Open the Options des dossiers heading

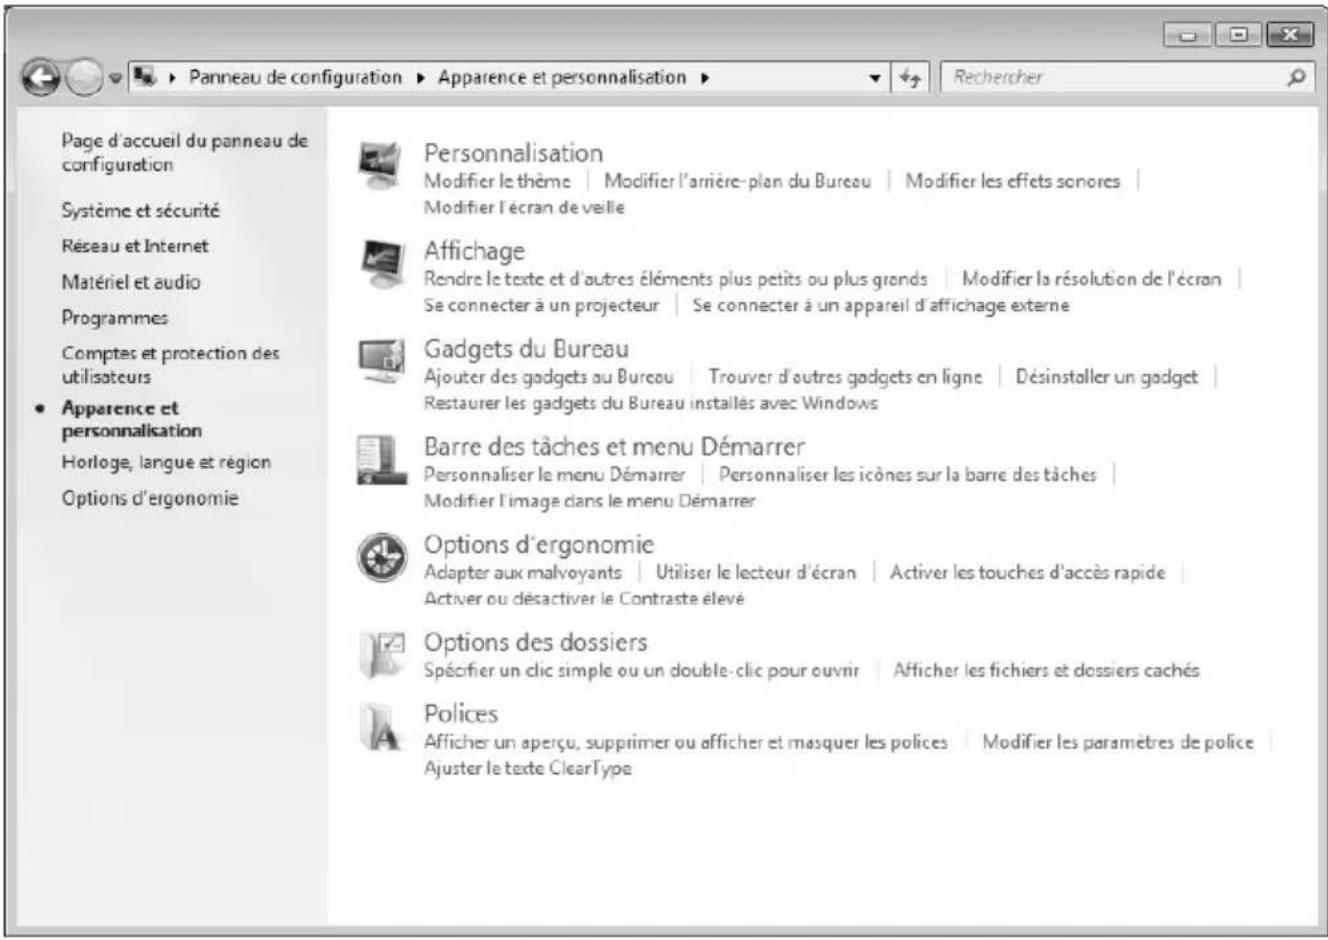(535, 643)
